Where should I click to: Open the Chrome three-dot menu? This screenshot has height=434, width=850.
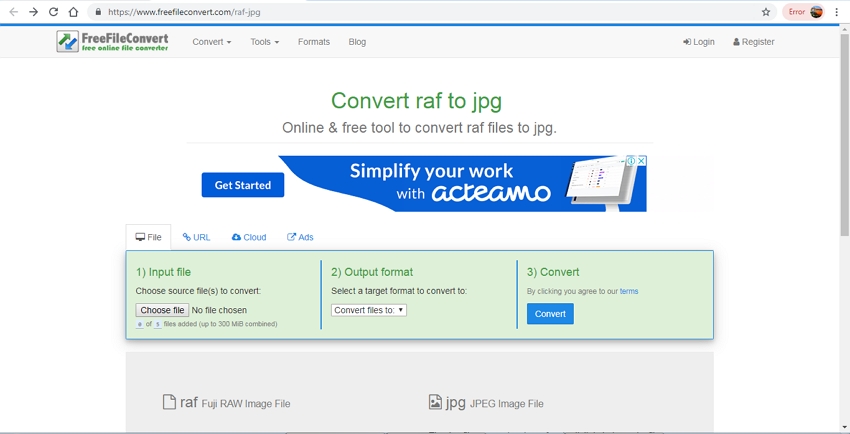(837, 12)
